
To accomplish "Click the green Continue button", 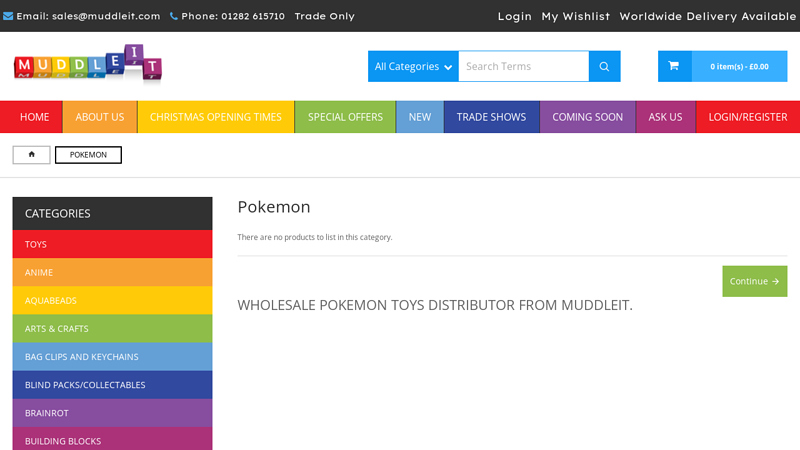I will coord(755,281).
